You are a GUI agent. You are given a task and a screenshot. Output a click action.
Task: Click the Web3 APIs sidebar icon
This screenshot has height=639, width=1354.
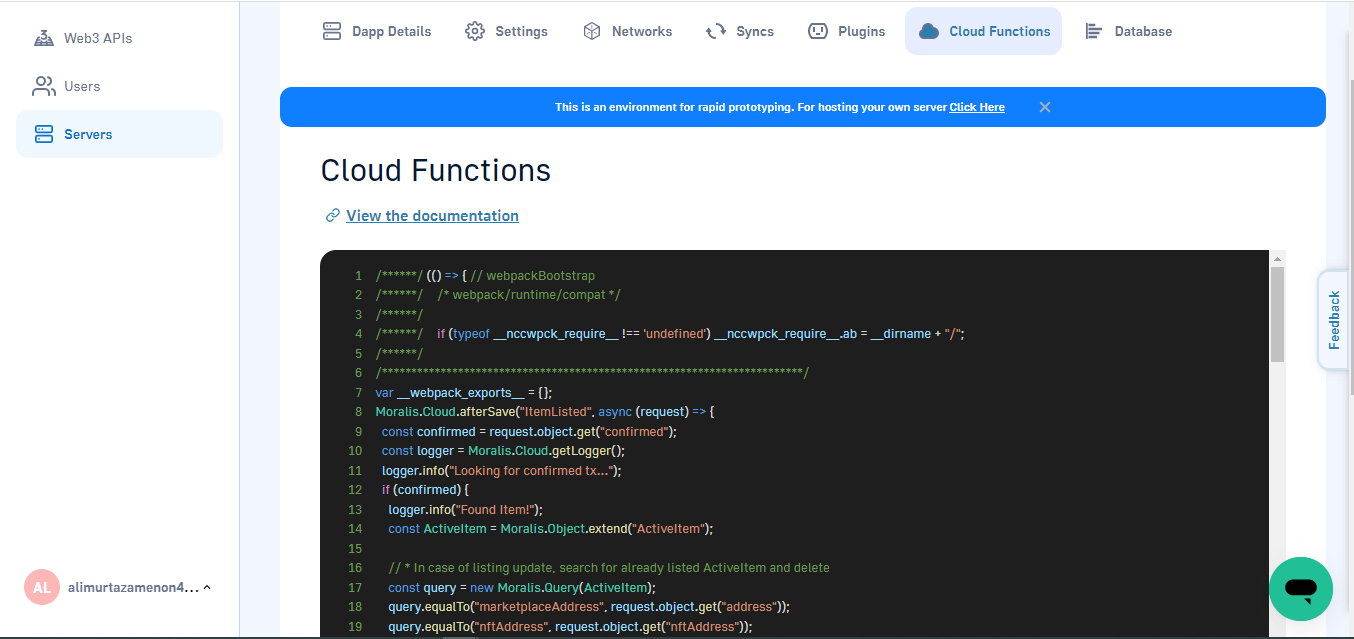[x=44, y=37]
